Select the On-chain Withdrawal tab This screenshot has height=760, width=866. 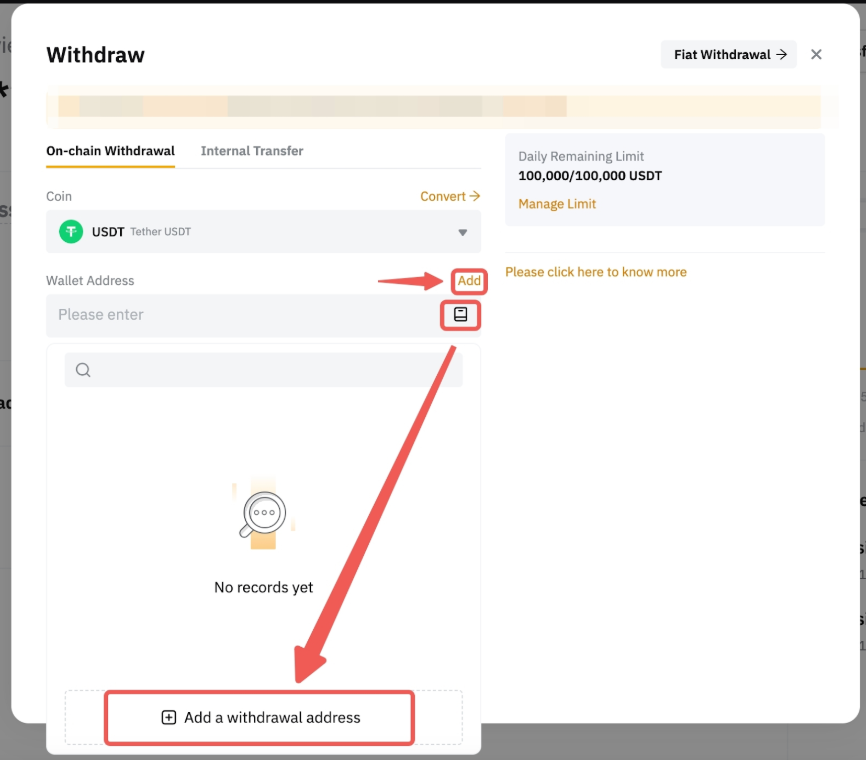pos(110,151)
